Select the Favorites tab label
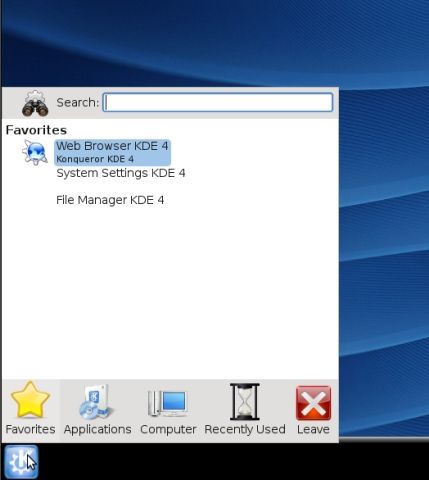This screenshot has height=480, width=429. coord(30,429)
